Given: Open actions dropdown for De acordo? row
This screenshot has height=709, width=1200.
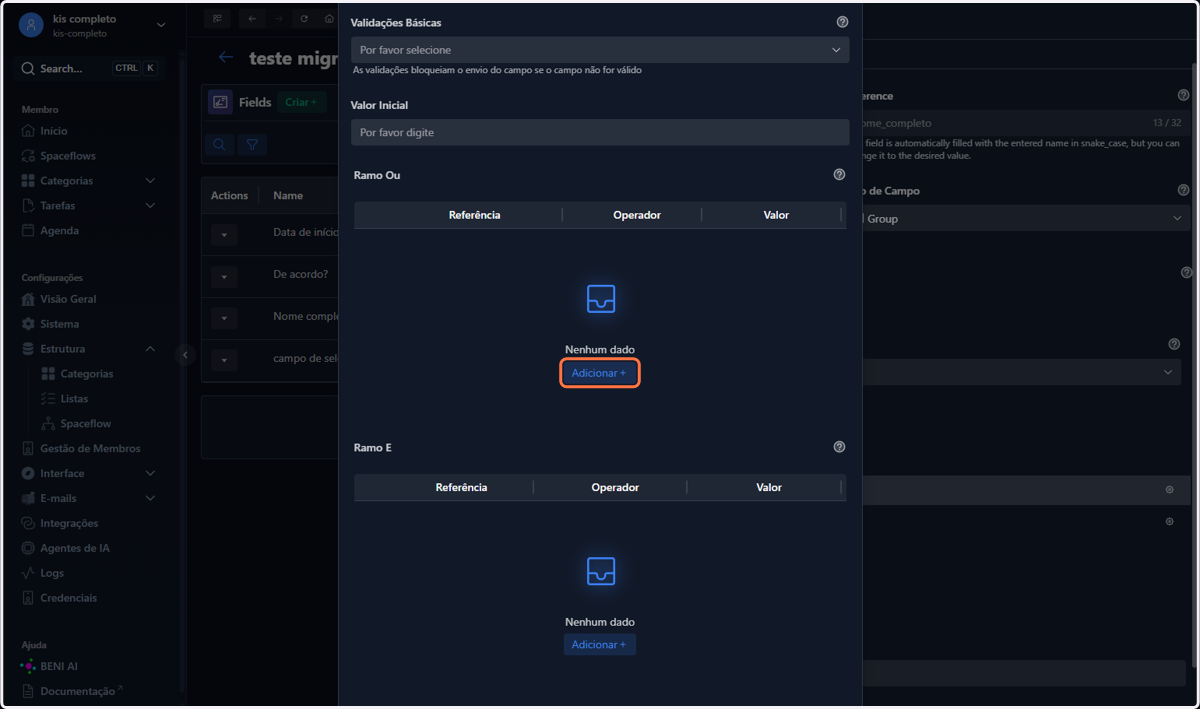Looking at the screenshot, I should (x=224, y=277).
